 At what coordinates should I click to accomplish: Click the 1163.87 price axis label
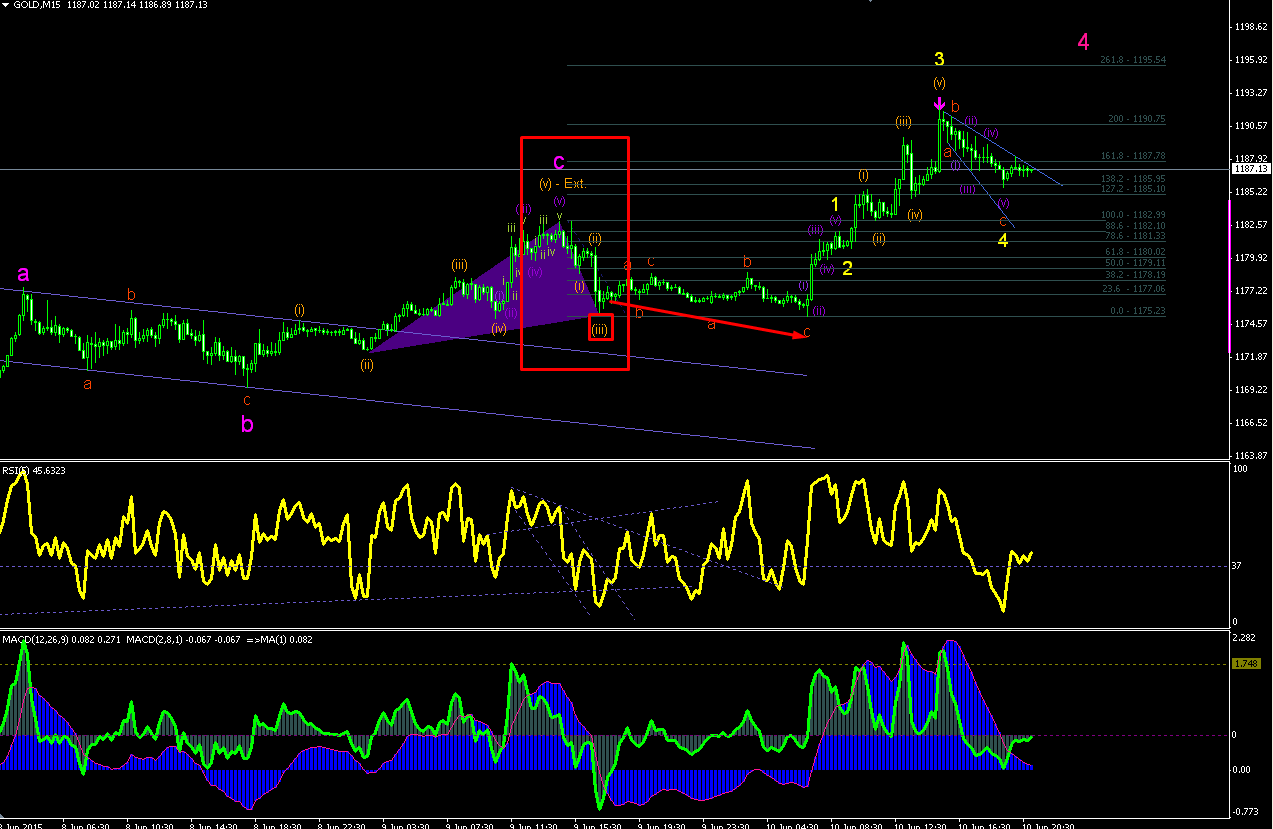coord(1250,456)
